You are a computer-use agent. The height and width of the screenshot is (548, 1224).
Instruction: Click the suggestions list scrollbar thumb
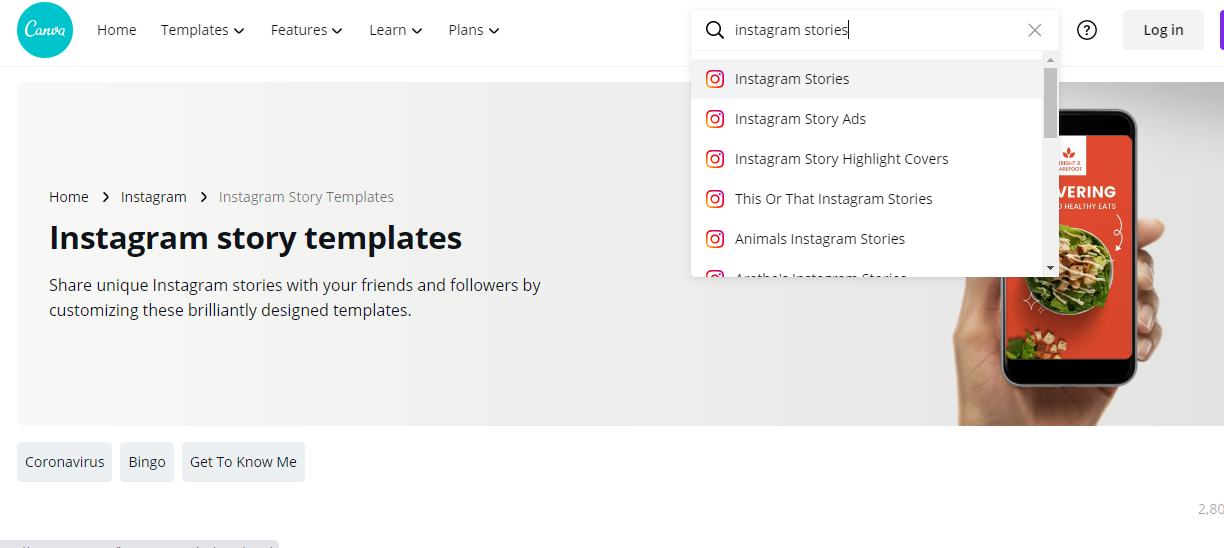pyautogui.click(x=1050, y=102)
